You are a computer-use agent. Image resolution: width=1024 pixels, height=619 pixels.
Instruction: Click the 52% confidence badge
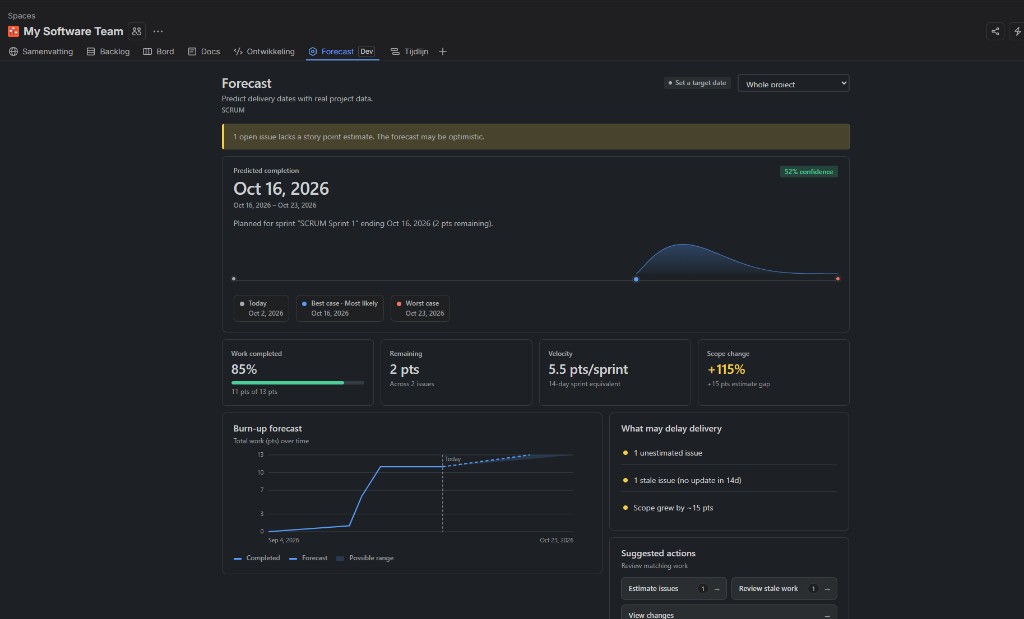[808, 172]
